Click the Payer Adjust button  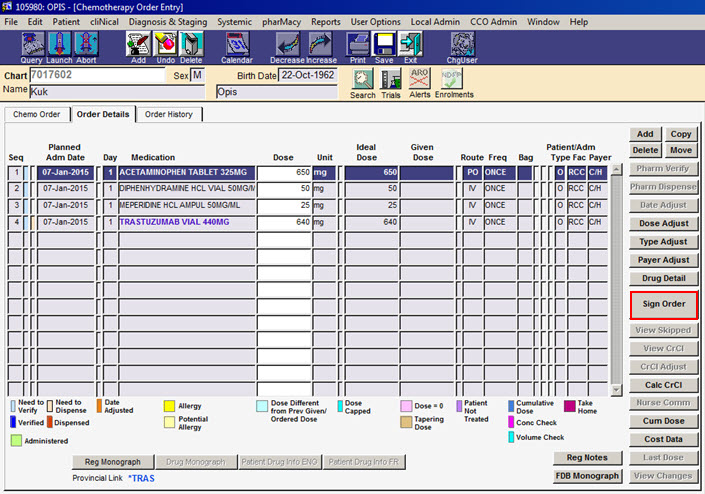pos(664,260)
